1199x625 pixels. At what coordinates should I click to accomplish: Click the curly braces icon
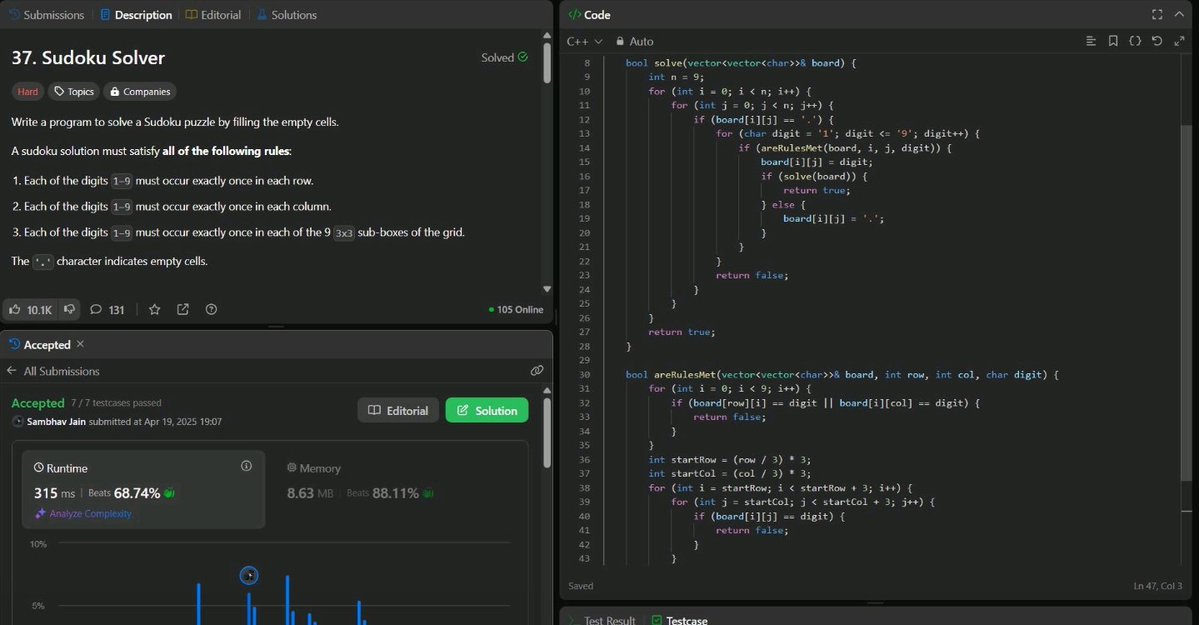pos(1136,41)
